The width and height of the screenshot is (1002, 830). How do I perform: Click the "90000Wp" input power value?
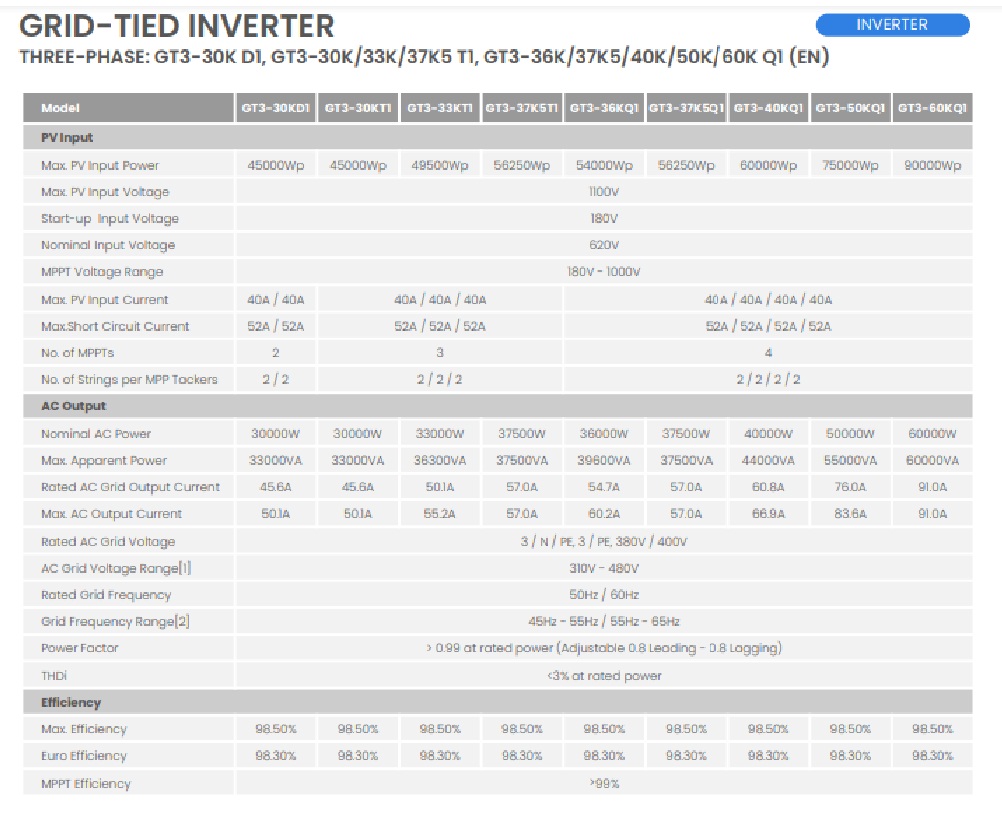point(932,165)
